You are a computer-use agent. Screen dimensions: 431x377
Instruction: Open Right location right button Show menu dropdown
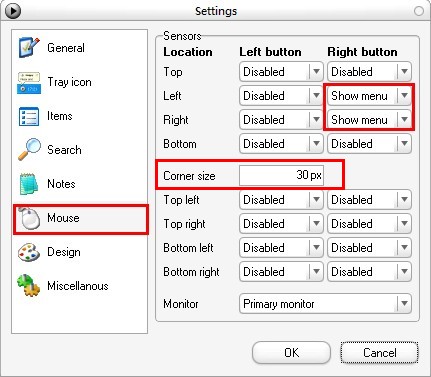(369, 120)
